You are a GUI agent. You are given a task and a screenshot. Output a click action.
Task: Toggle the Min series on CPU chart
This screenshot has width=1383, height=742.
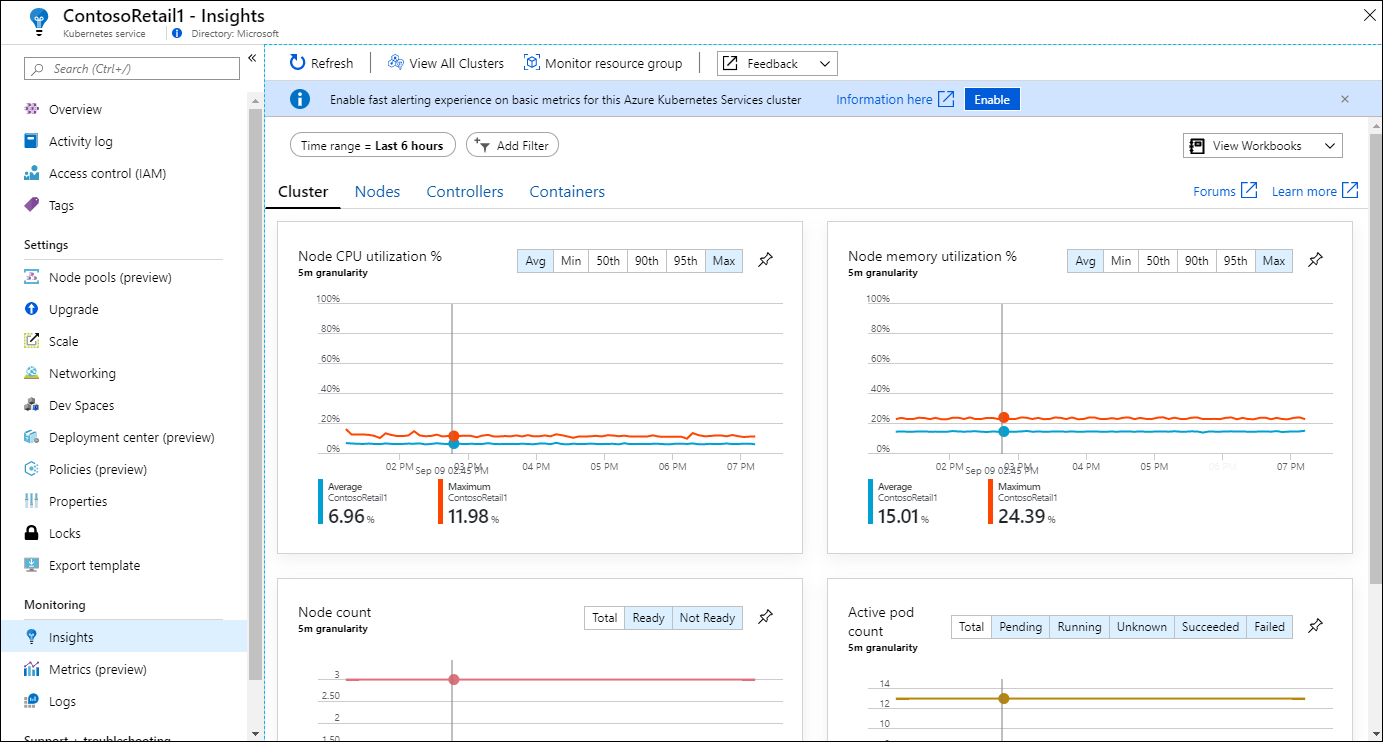pos(571,261)
